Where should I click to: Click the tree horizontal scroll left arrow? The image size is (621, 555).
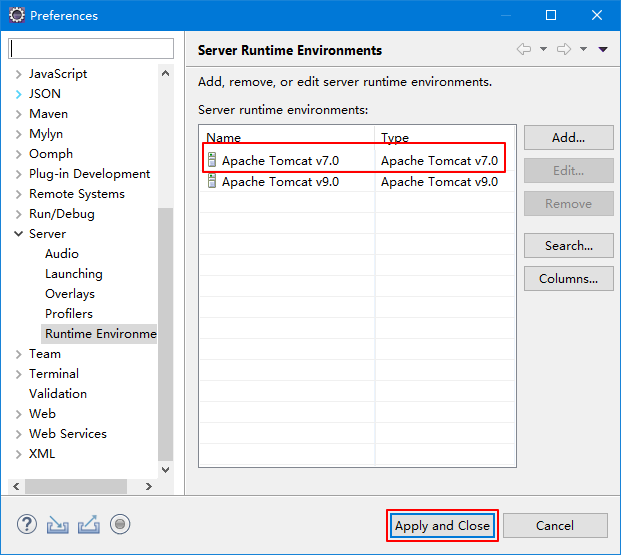point(16,486)
